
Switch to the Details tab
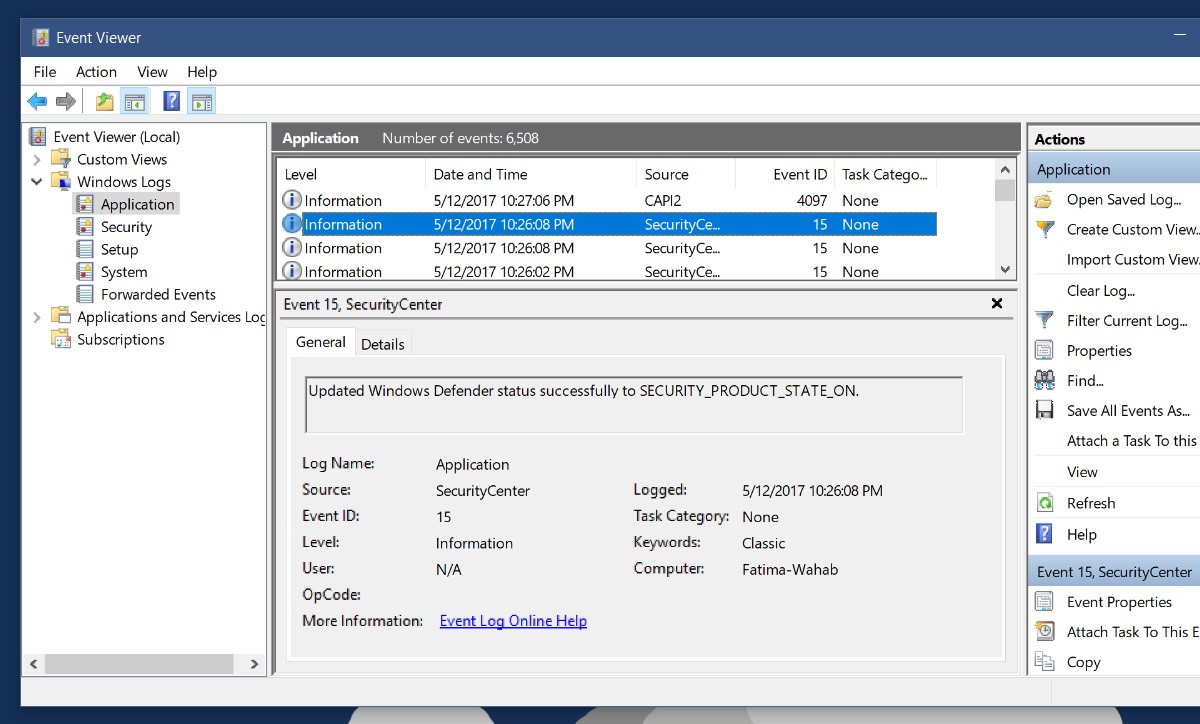tap(383, 344)
